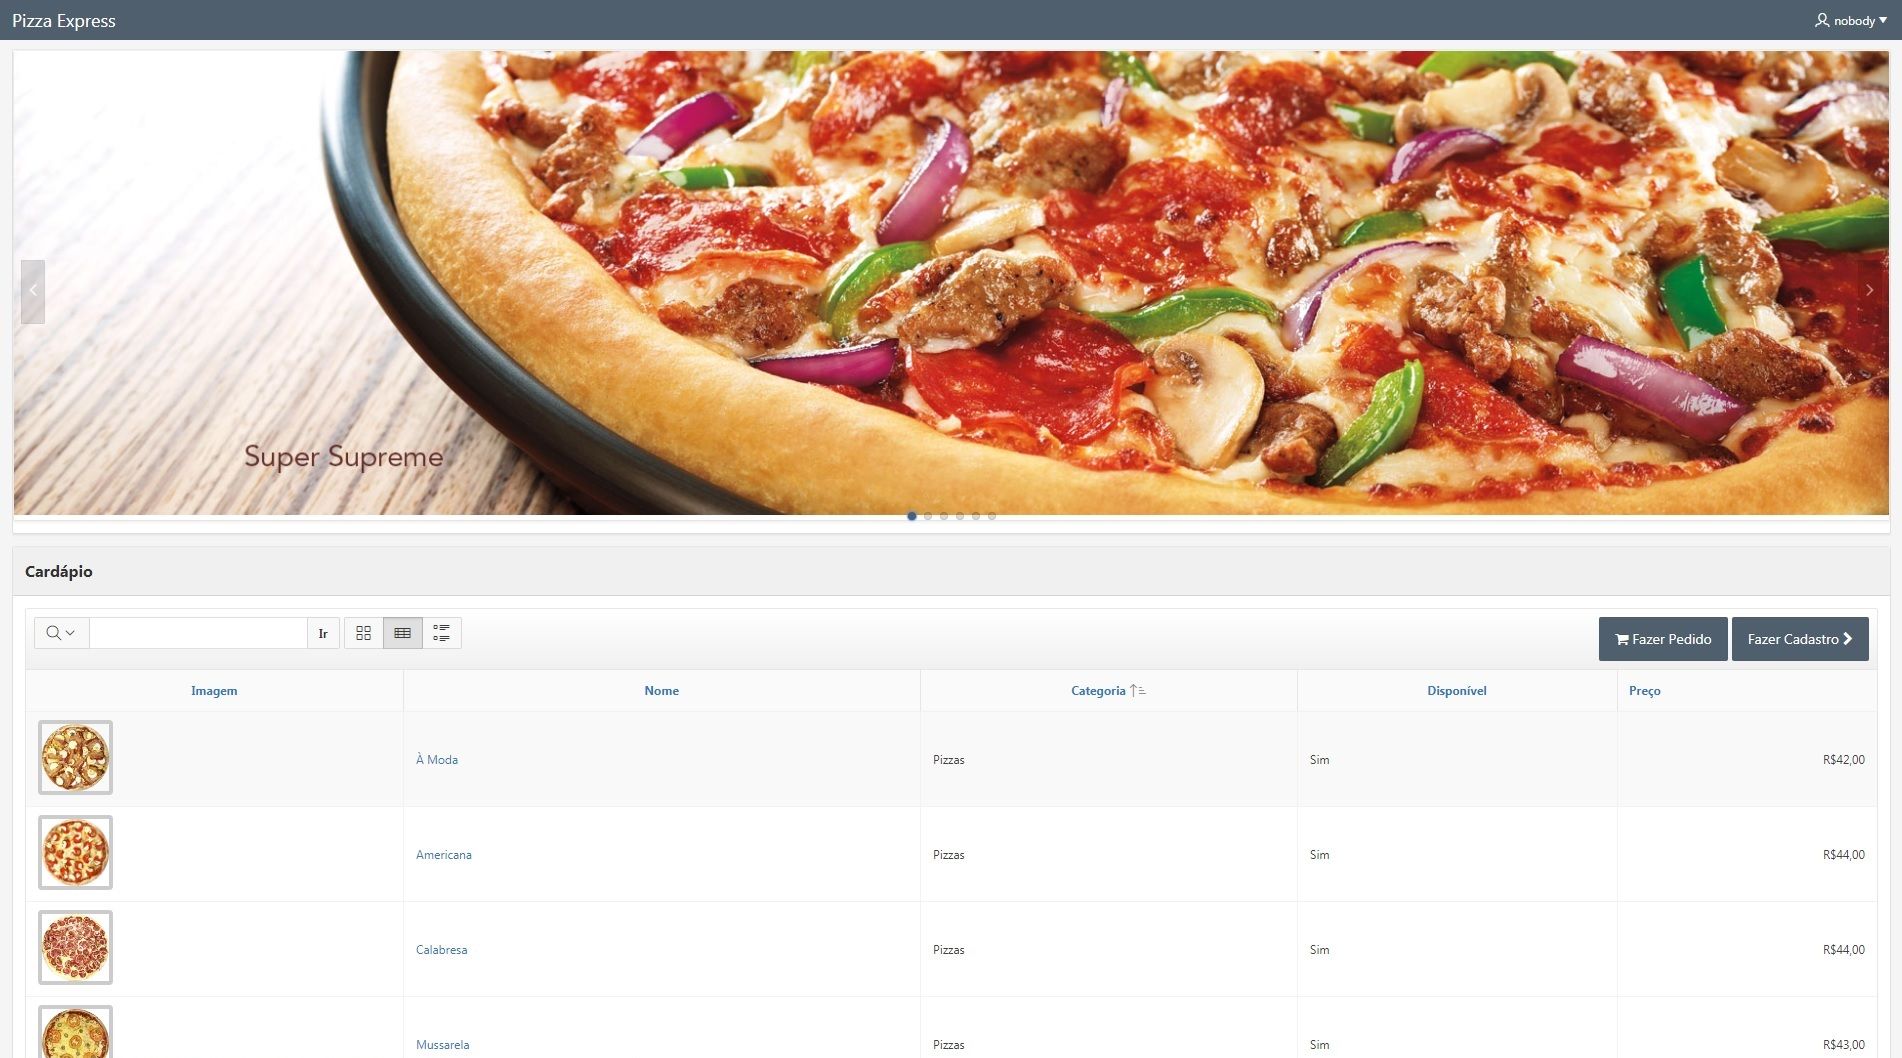Open the Calabresa pizza link
Screen dimensions: 1902x1058
[441, 950]
